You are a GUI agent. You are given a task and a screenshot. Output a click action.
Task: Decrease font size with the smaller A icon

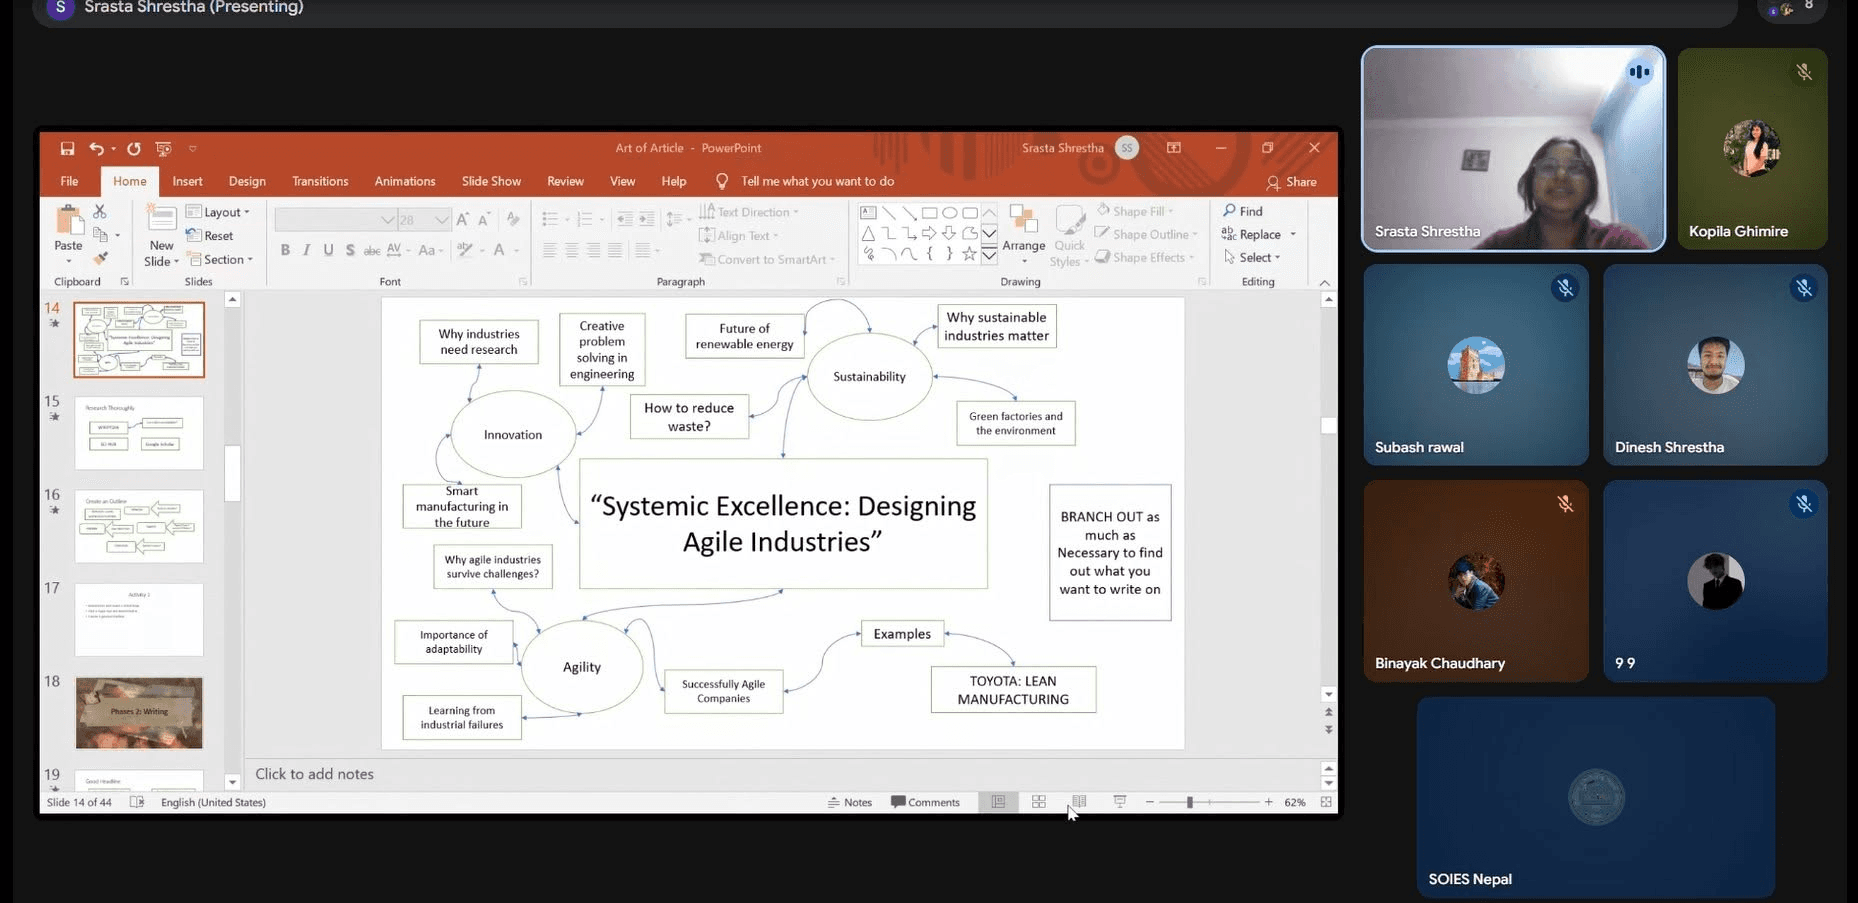[484, 219]
